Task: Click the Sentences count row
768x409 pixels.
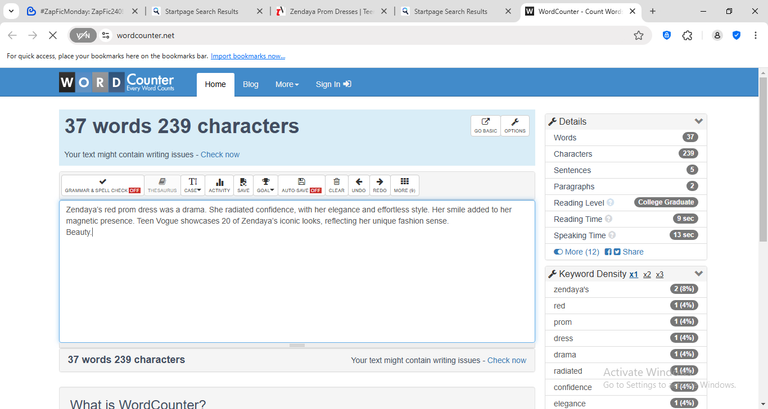Action: tap(625, 170)
